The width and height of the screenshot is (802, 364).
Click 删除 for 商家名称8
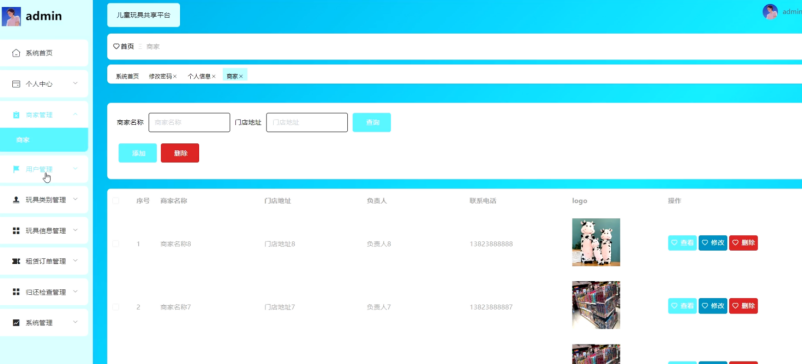coord(744,243)
